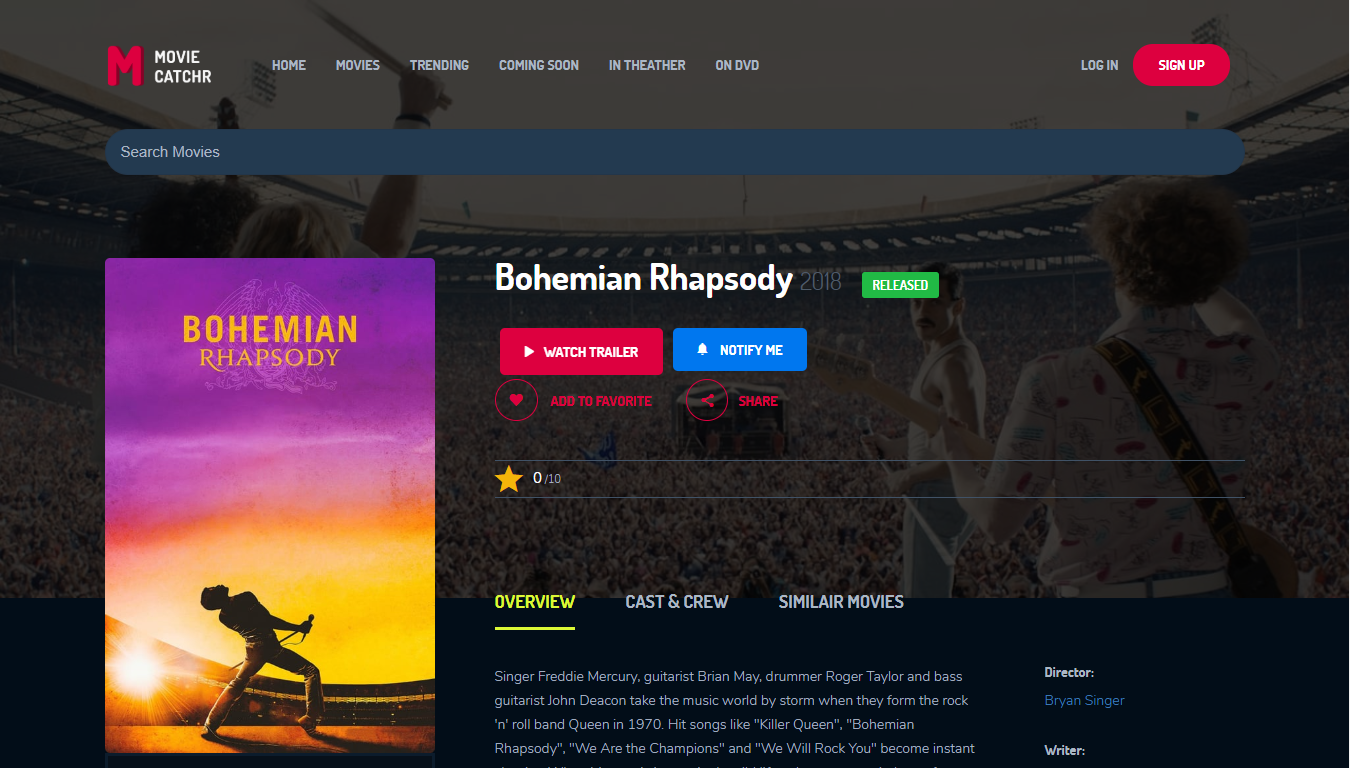Open director Bryan Singer link
1350x768 pixels.
pyautogui.click(x=1085, y=700)
